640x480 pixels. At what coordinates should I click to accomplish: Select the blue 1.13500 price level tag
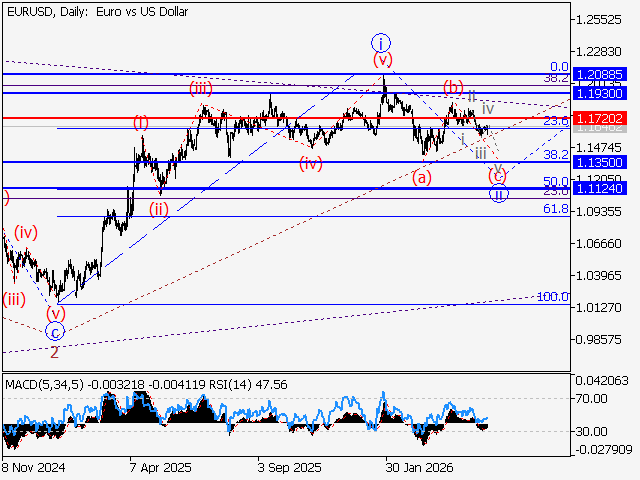[600, 162]
